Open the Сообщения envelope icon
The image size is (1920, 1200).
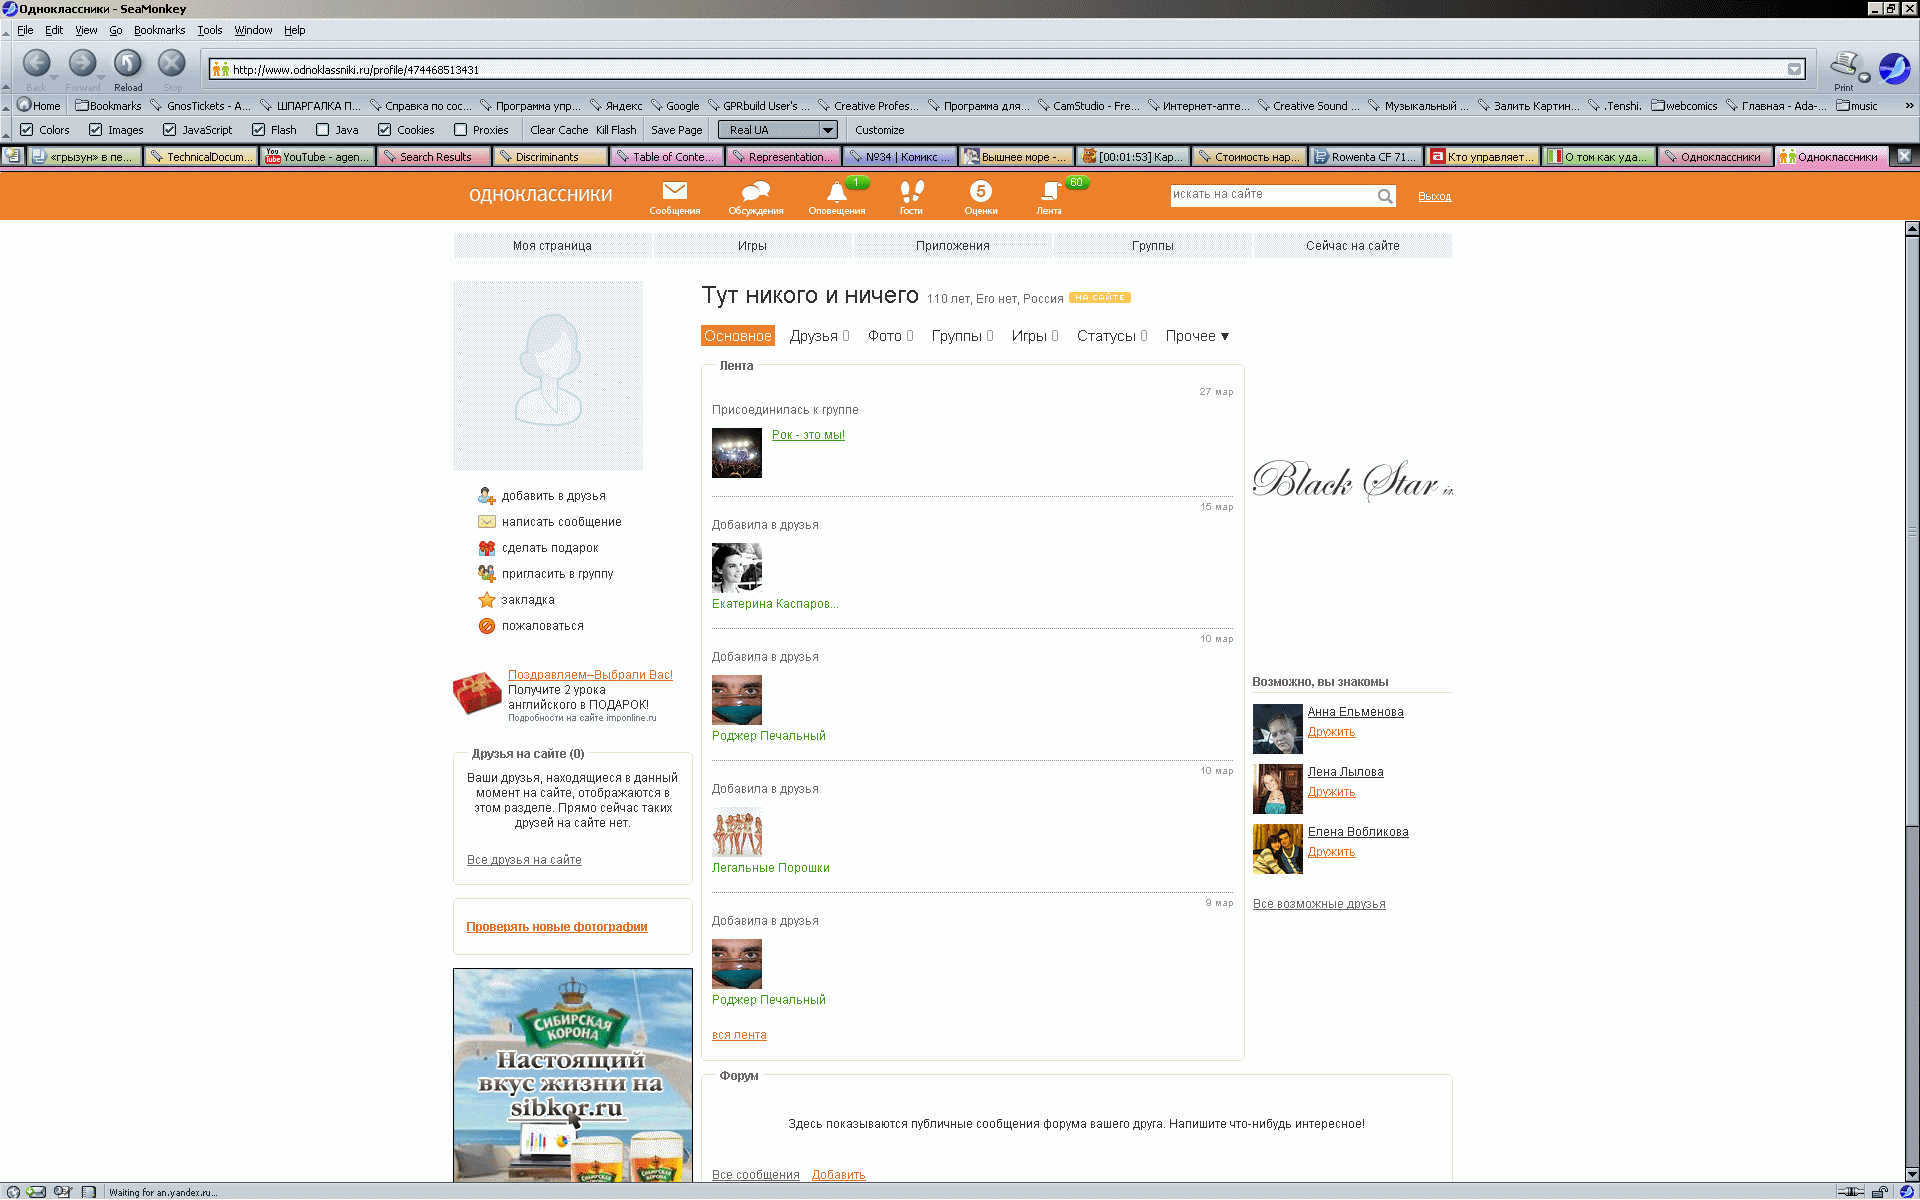675,191
